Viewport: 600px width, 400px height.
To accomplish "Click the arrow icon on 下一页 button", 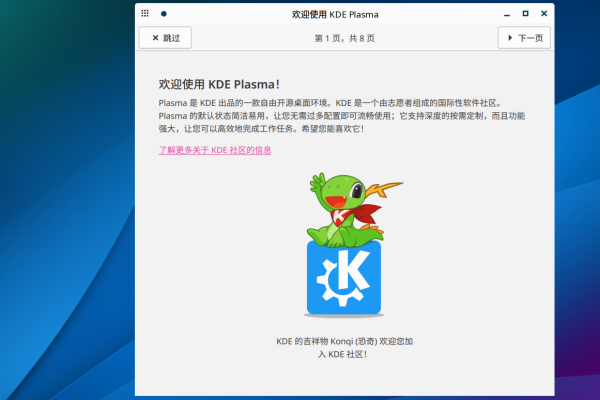I will (x=508, y=38).
